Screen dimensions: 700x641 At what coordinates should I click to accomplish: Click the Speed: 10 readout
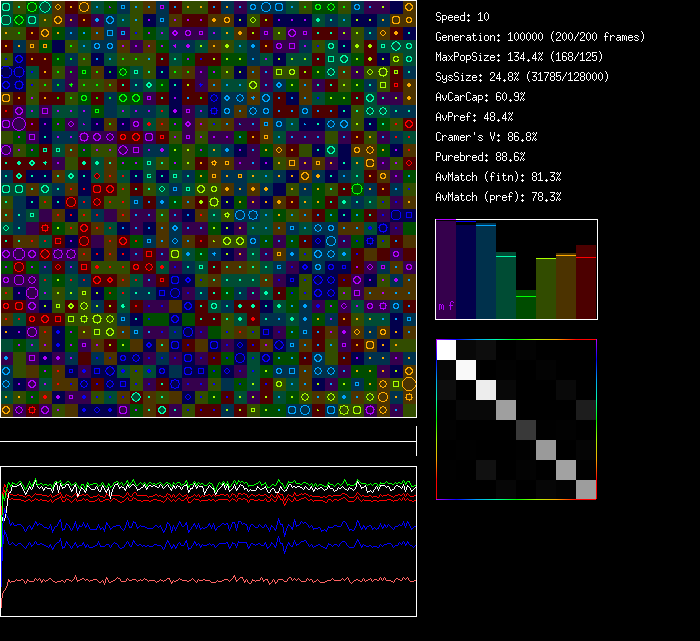click(x=462, y=17)
